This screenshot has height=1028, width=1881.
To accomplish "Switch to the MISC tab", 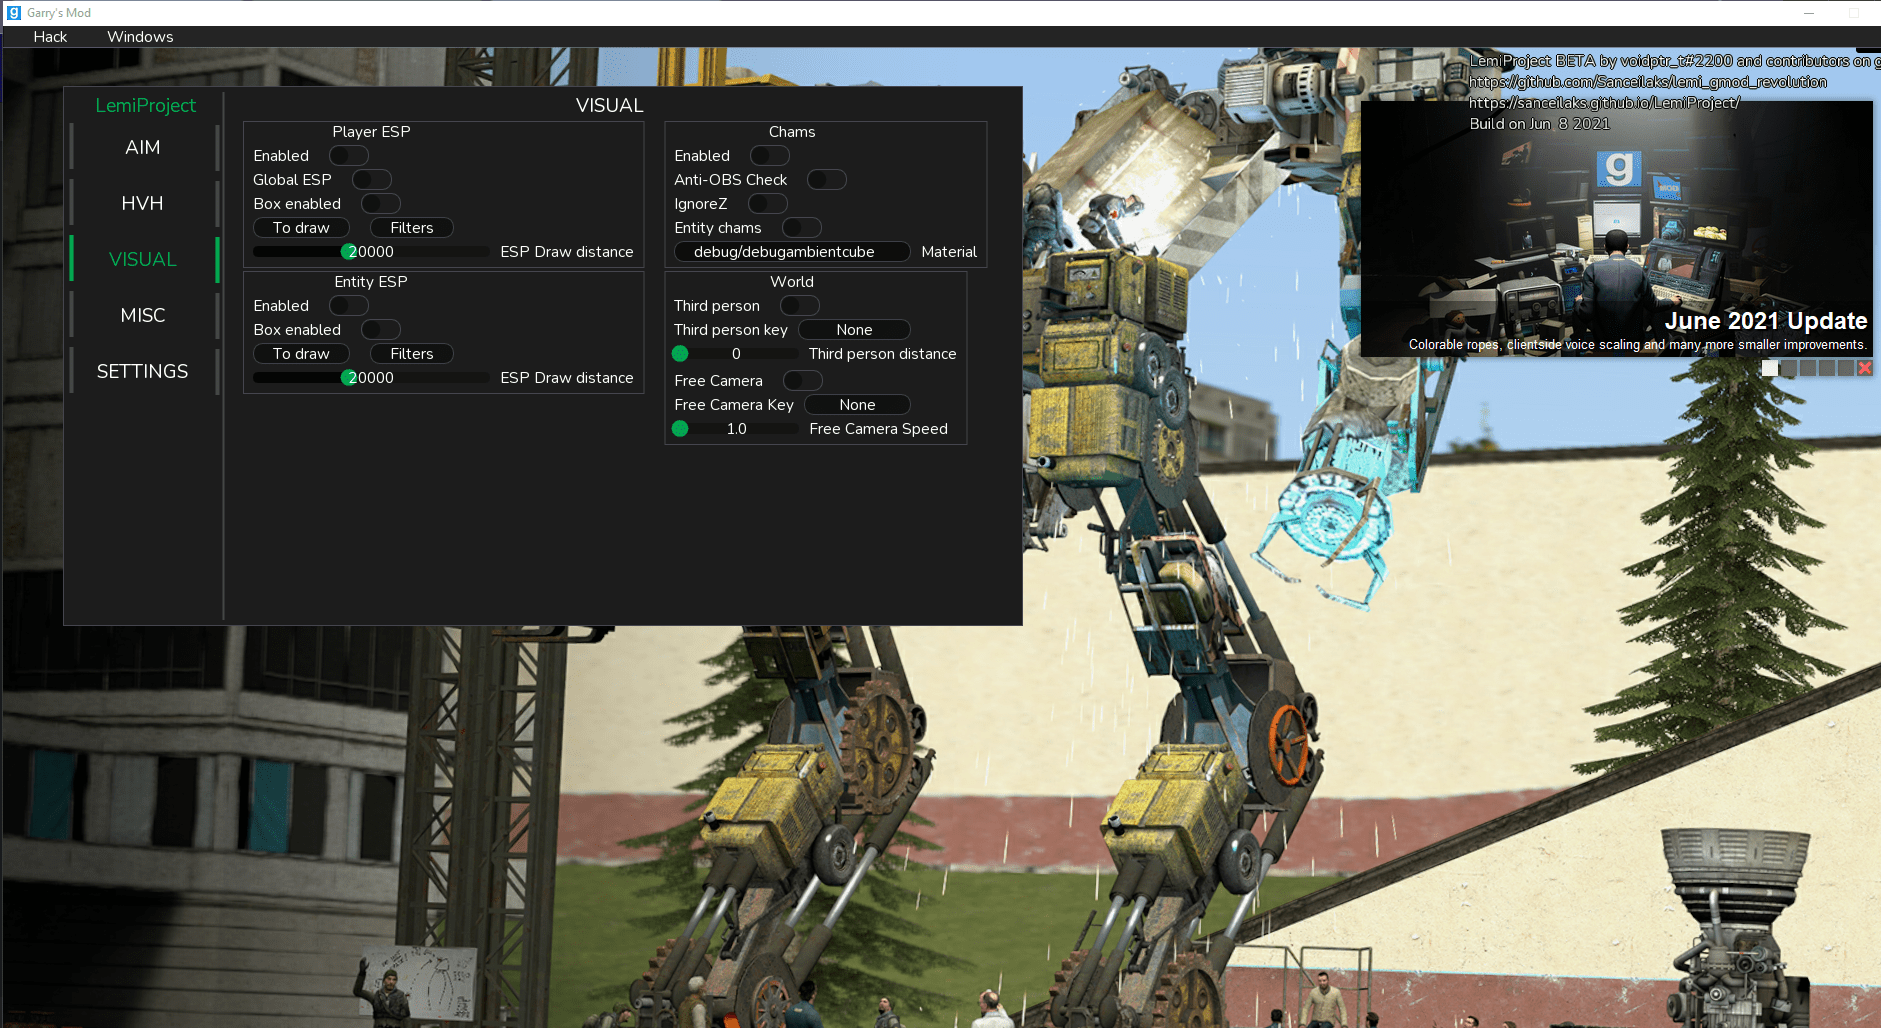I will [143, 315].
